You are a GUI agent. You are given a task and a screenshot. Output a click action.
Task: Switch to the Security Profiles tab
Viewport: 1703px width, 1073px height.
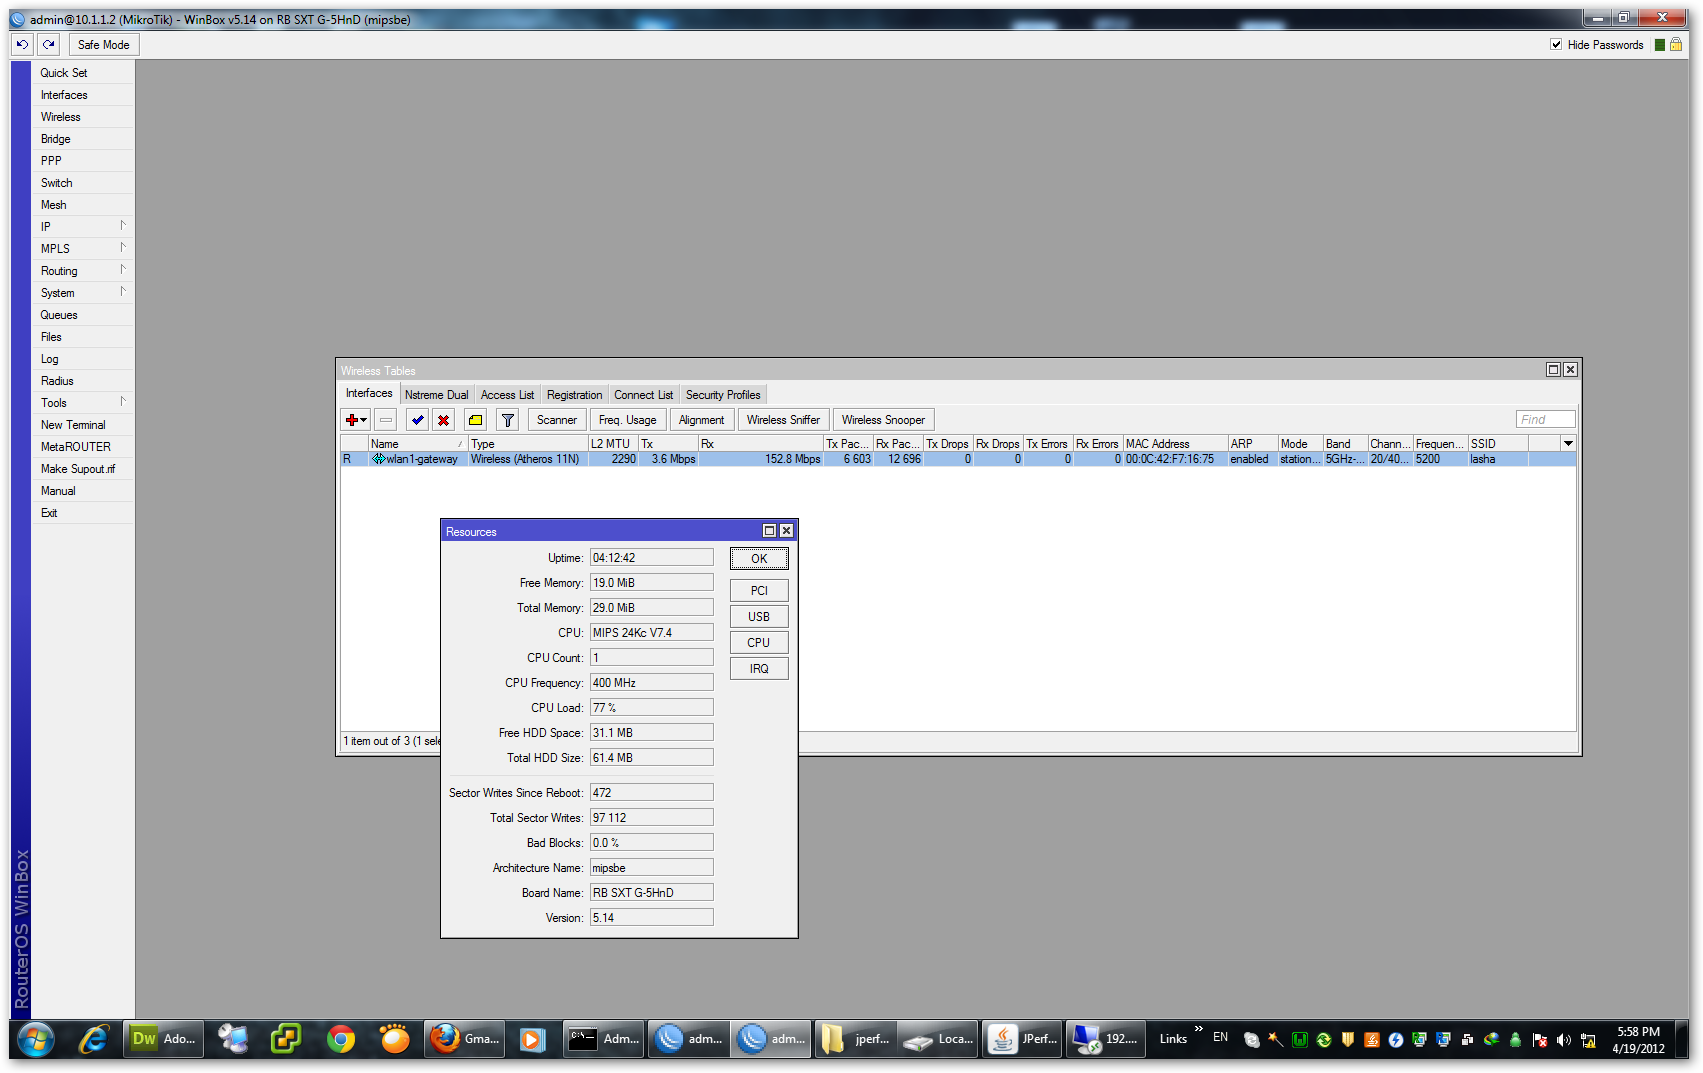click(723, 395)
